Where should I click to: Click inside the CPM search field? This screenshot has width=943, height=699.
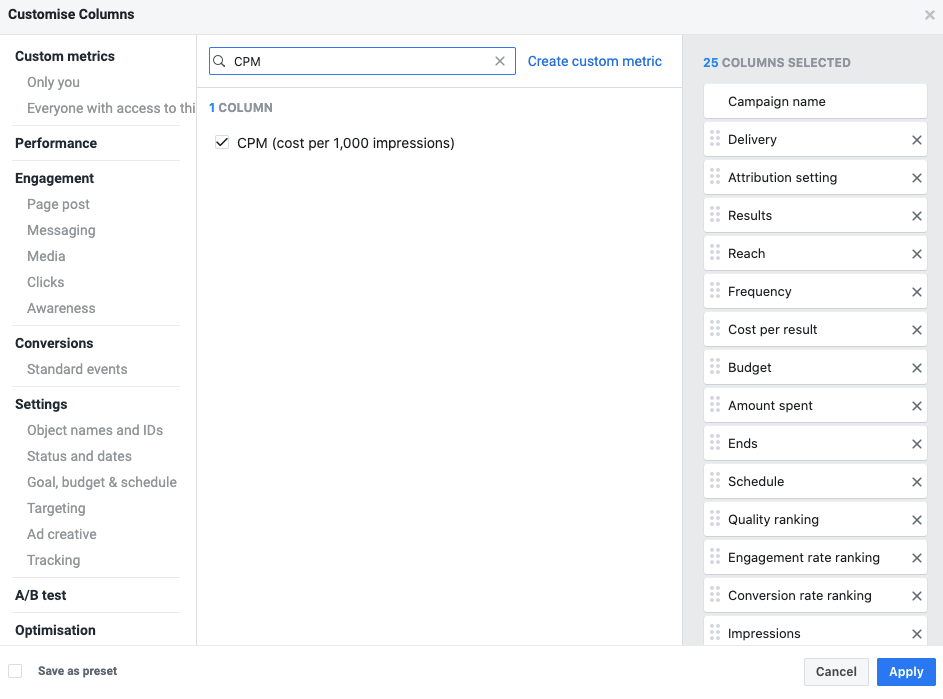pos(360,61)
